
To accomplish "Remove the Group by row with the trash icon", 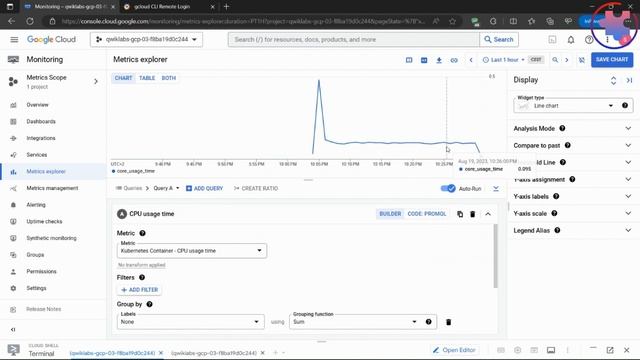I will pyautogui.click(x=449, y=322).
